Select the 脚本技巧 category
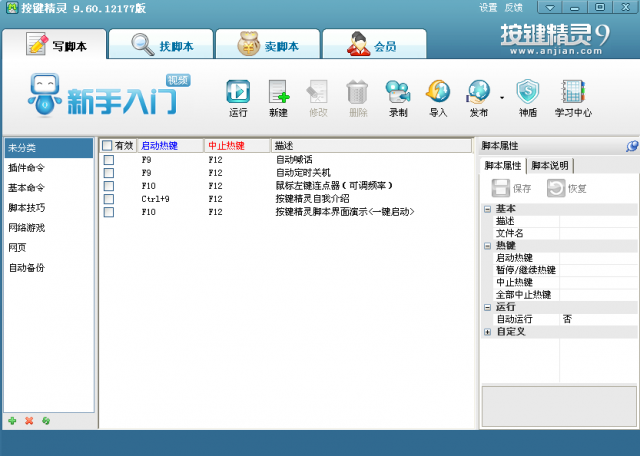640x456 pixels. pyautogui.click(x=49, y=208)
